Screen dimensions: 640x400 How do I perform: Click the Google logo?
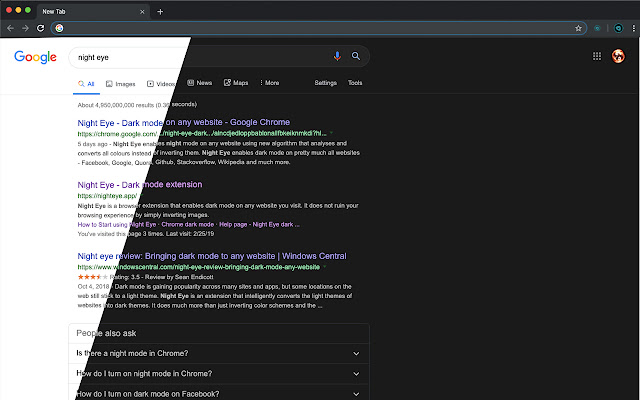click(35, 57)
